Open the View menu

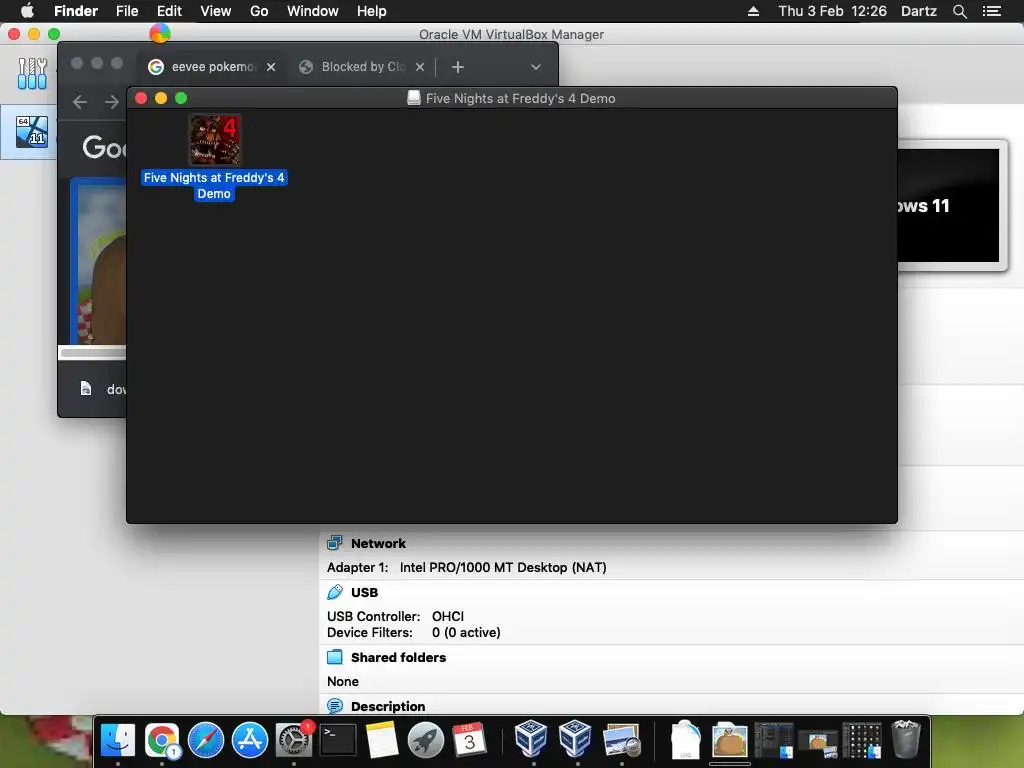click(216, 11)
